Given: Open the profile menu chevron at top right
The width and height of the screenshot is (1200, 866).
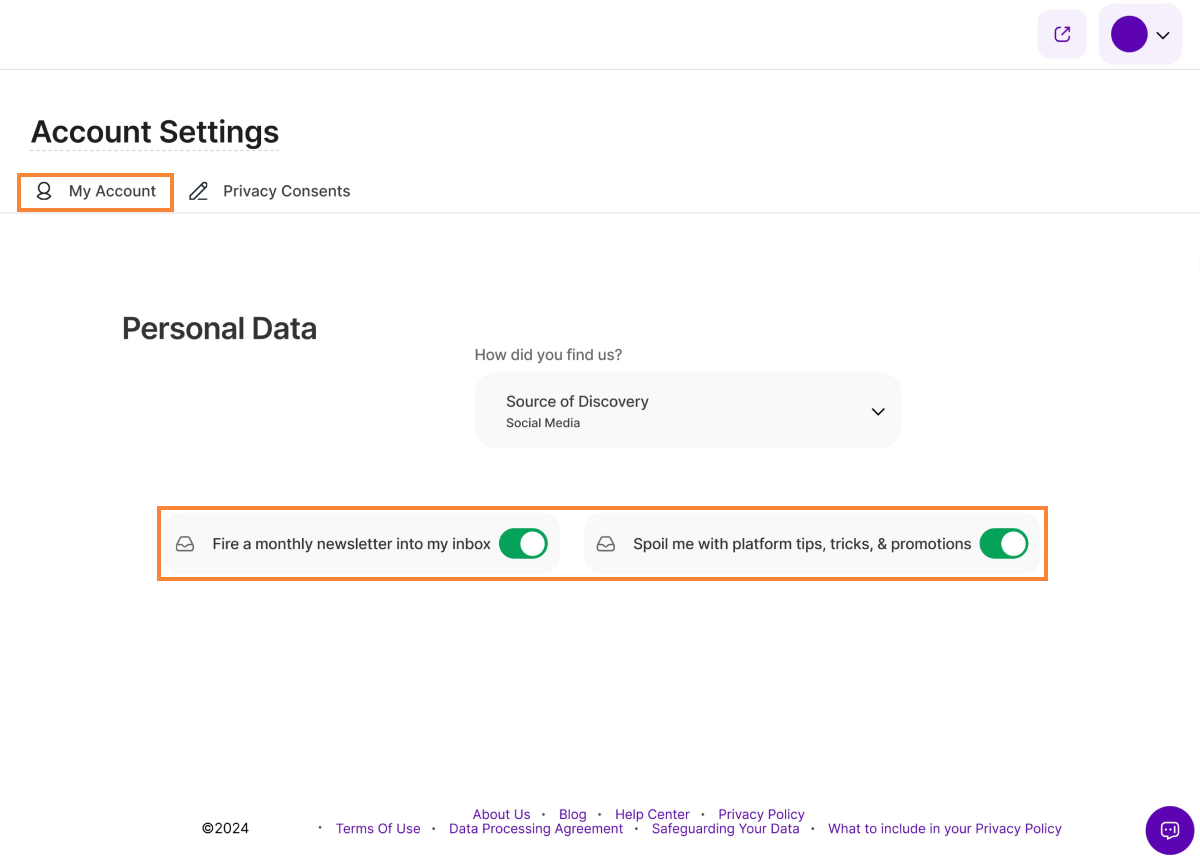Looking at the screenshot, I should tap(1162, 35).
